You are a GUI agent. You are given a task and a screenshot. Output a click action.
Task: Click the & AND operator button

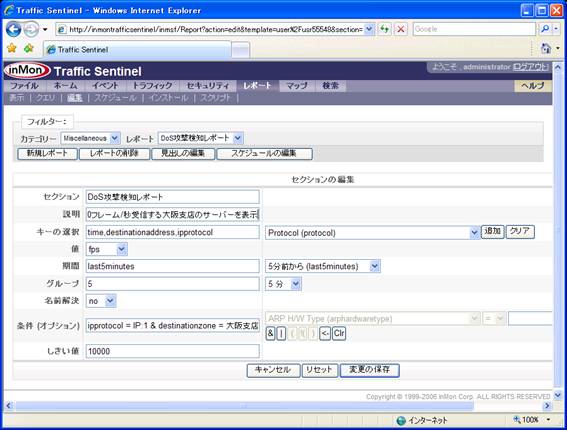[270, 333]
